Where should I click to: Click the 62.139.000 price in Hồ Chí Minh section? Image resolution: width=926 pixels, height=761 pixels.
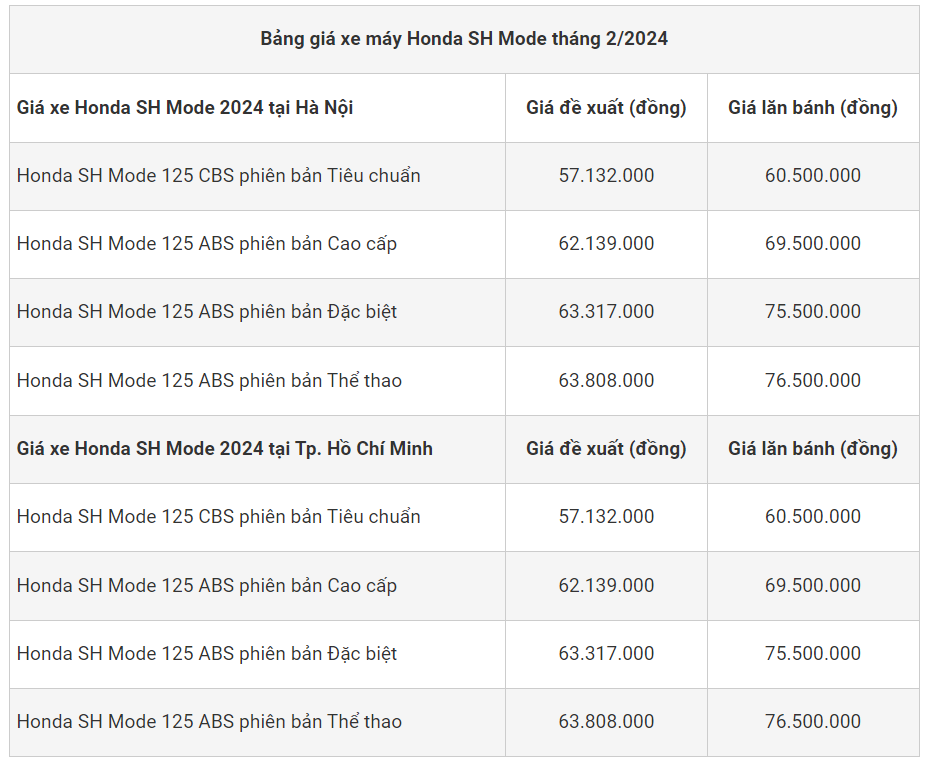pos(606,585)
